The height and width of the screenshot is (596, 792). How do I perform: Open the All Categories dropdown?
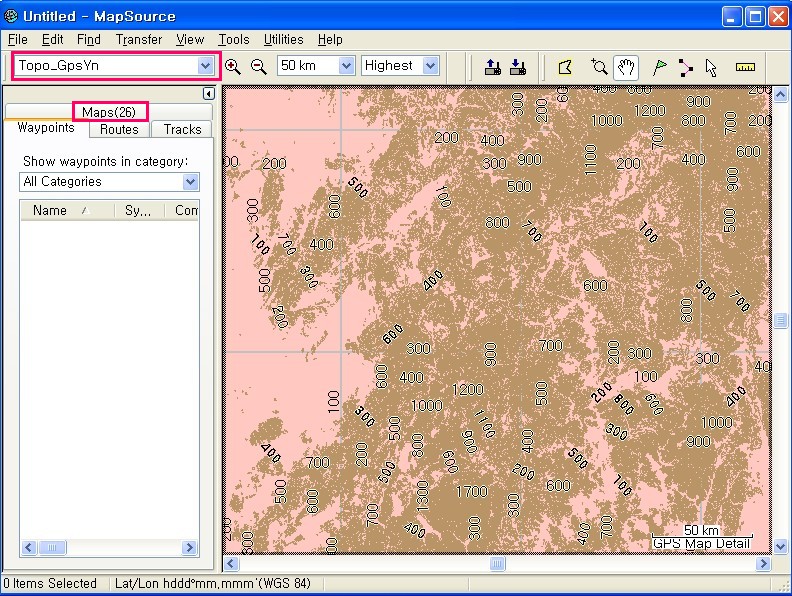190,182
